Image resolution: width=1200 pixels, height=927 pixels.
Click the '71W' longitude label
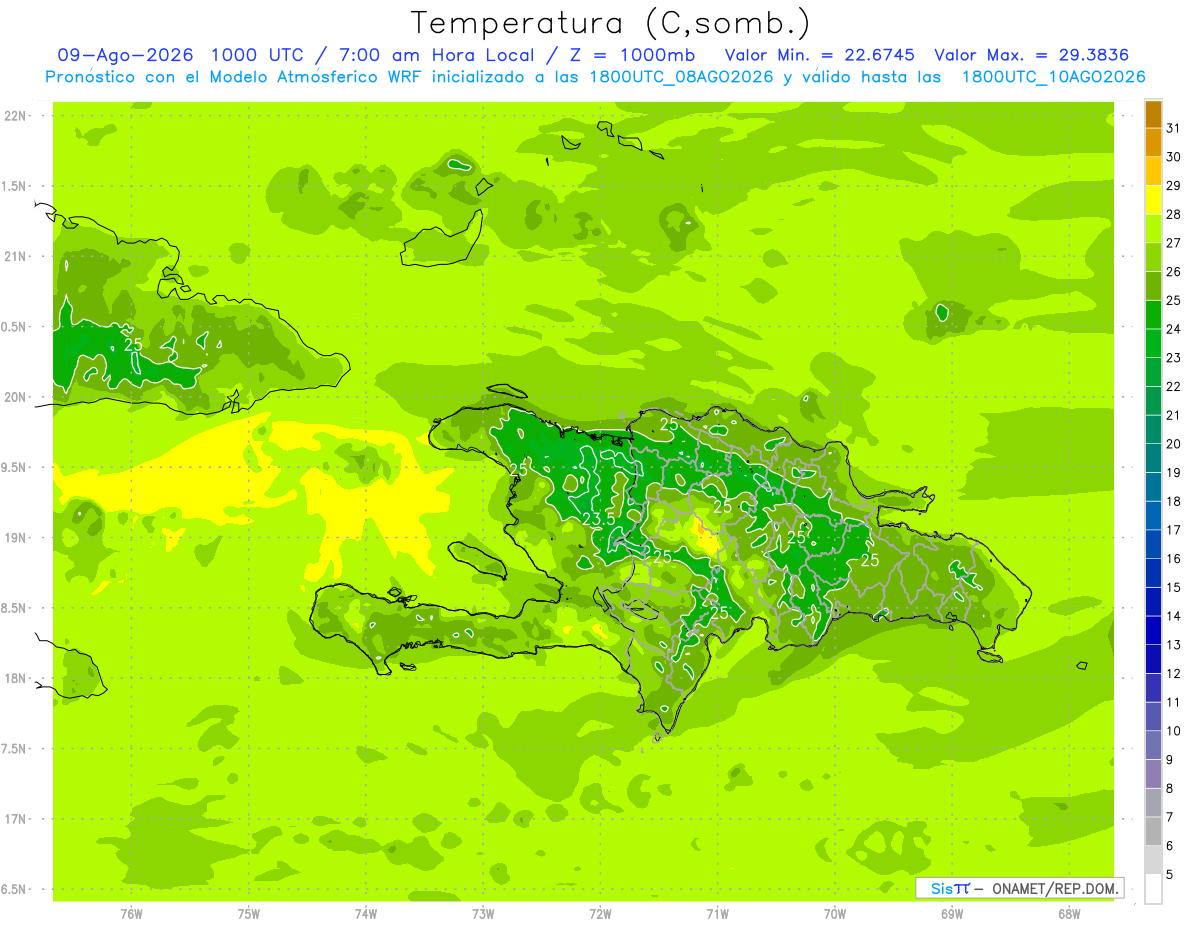[x=717, y=914]
